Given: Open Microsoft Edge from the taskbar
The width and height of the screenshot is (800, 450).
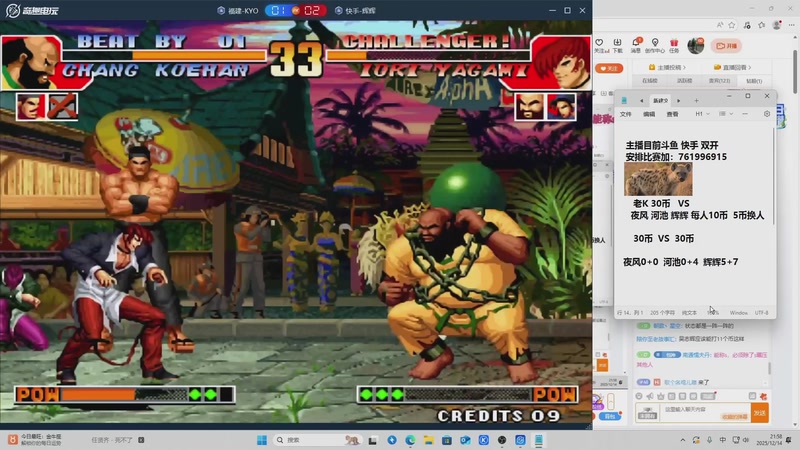Looking at the screenshot, I should click(410, 440).
